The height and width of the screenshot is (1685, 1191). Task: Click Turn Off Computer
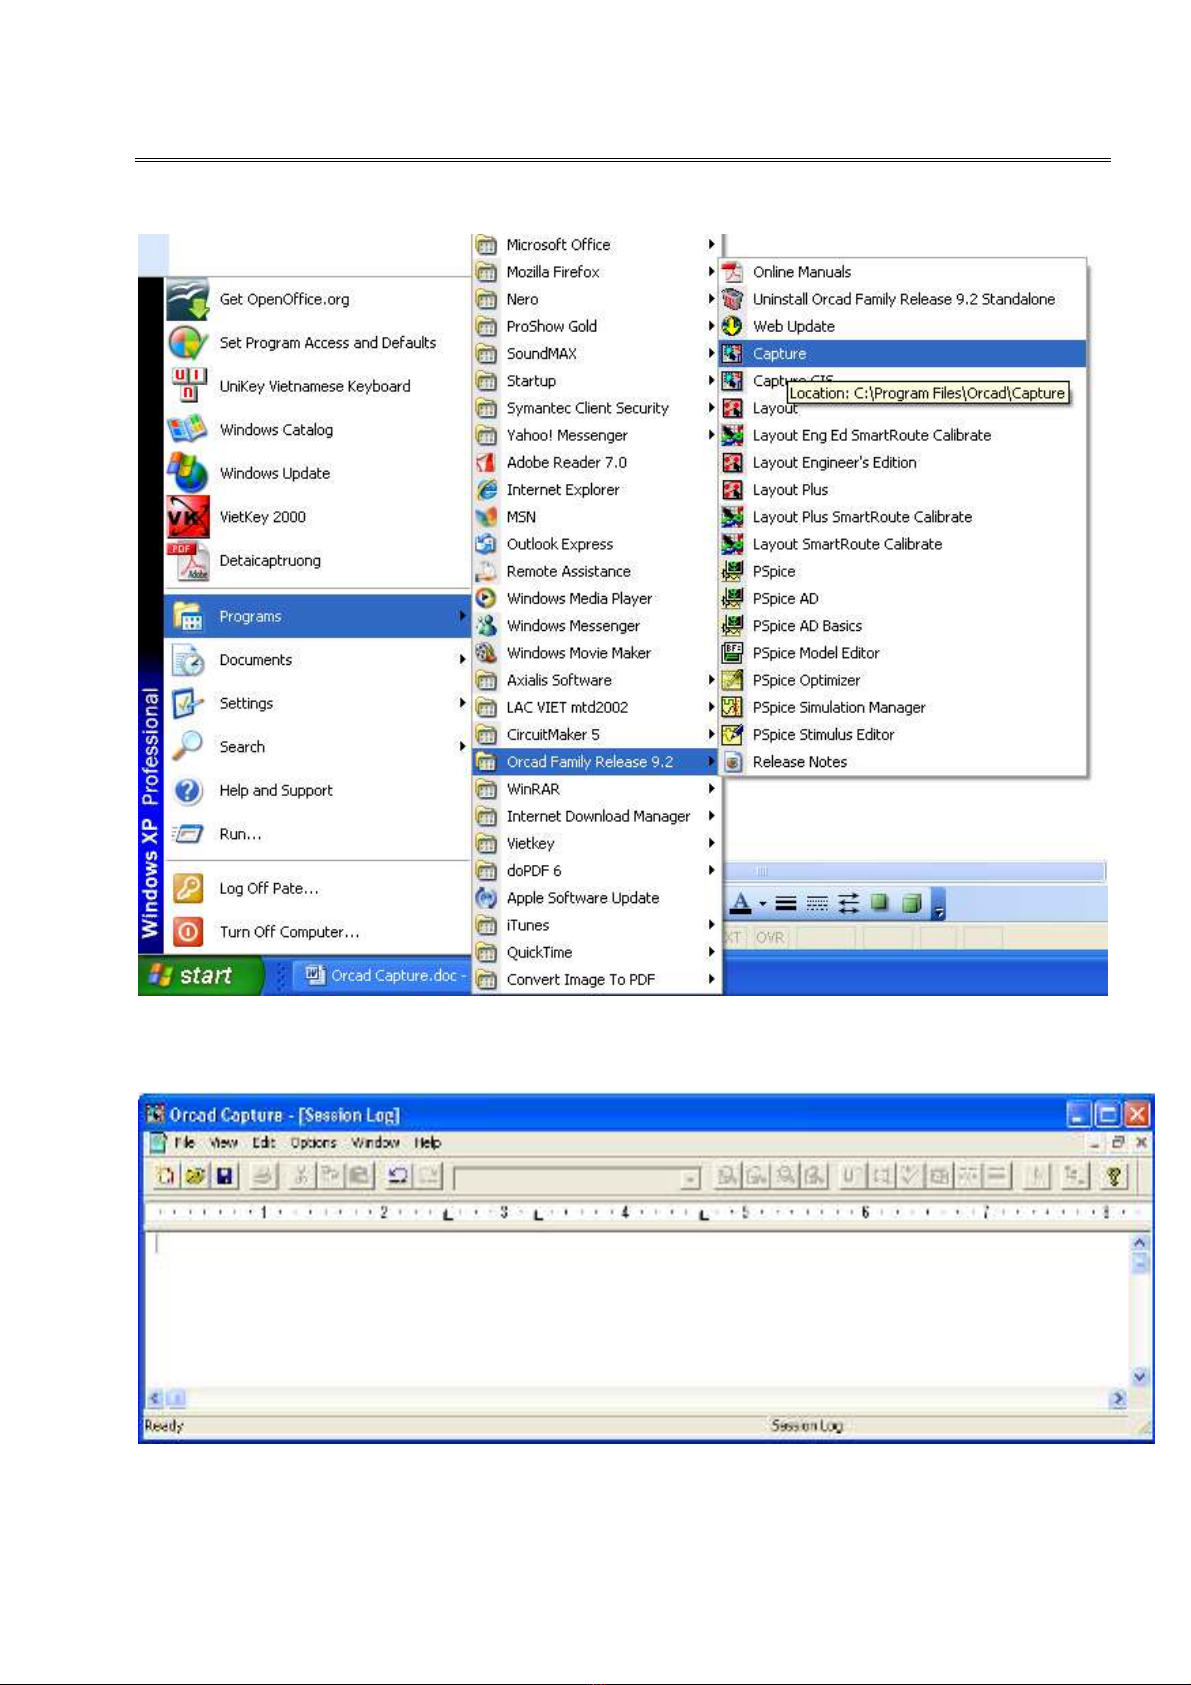click(289, 932)
